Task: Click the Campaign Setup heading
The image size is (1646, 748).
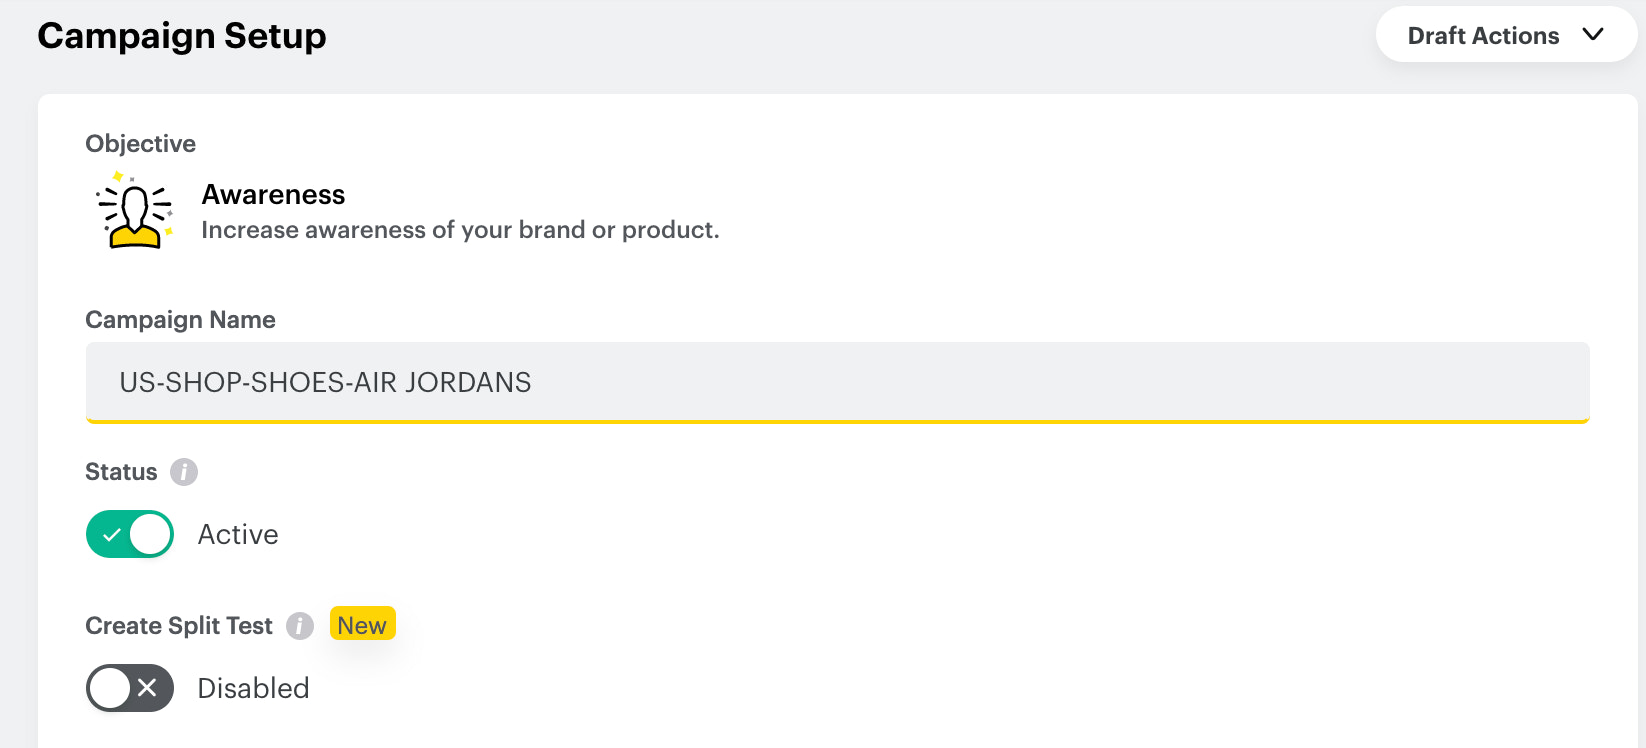Action: pyautogui.click(x=181, y=35)
